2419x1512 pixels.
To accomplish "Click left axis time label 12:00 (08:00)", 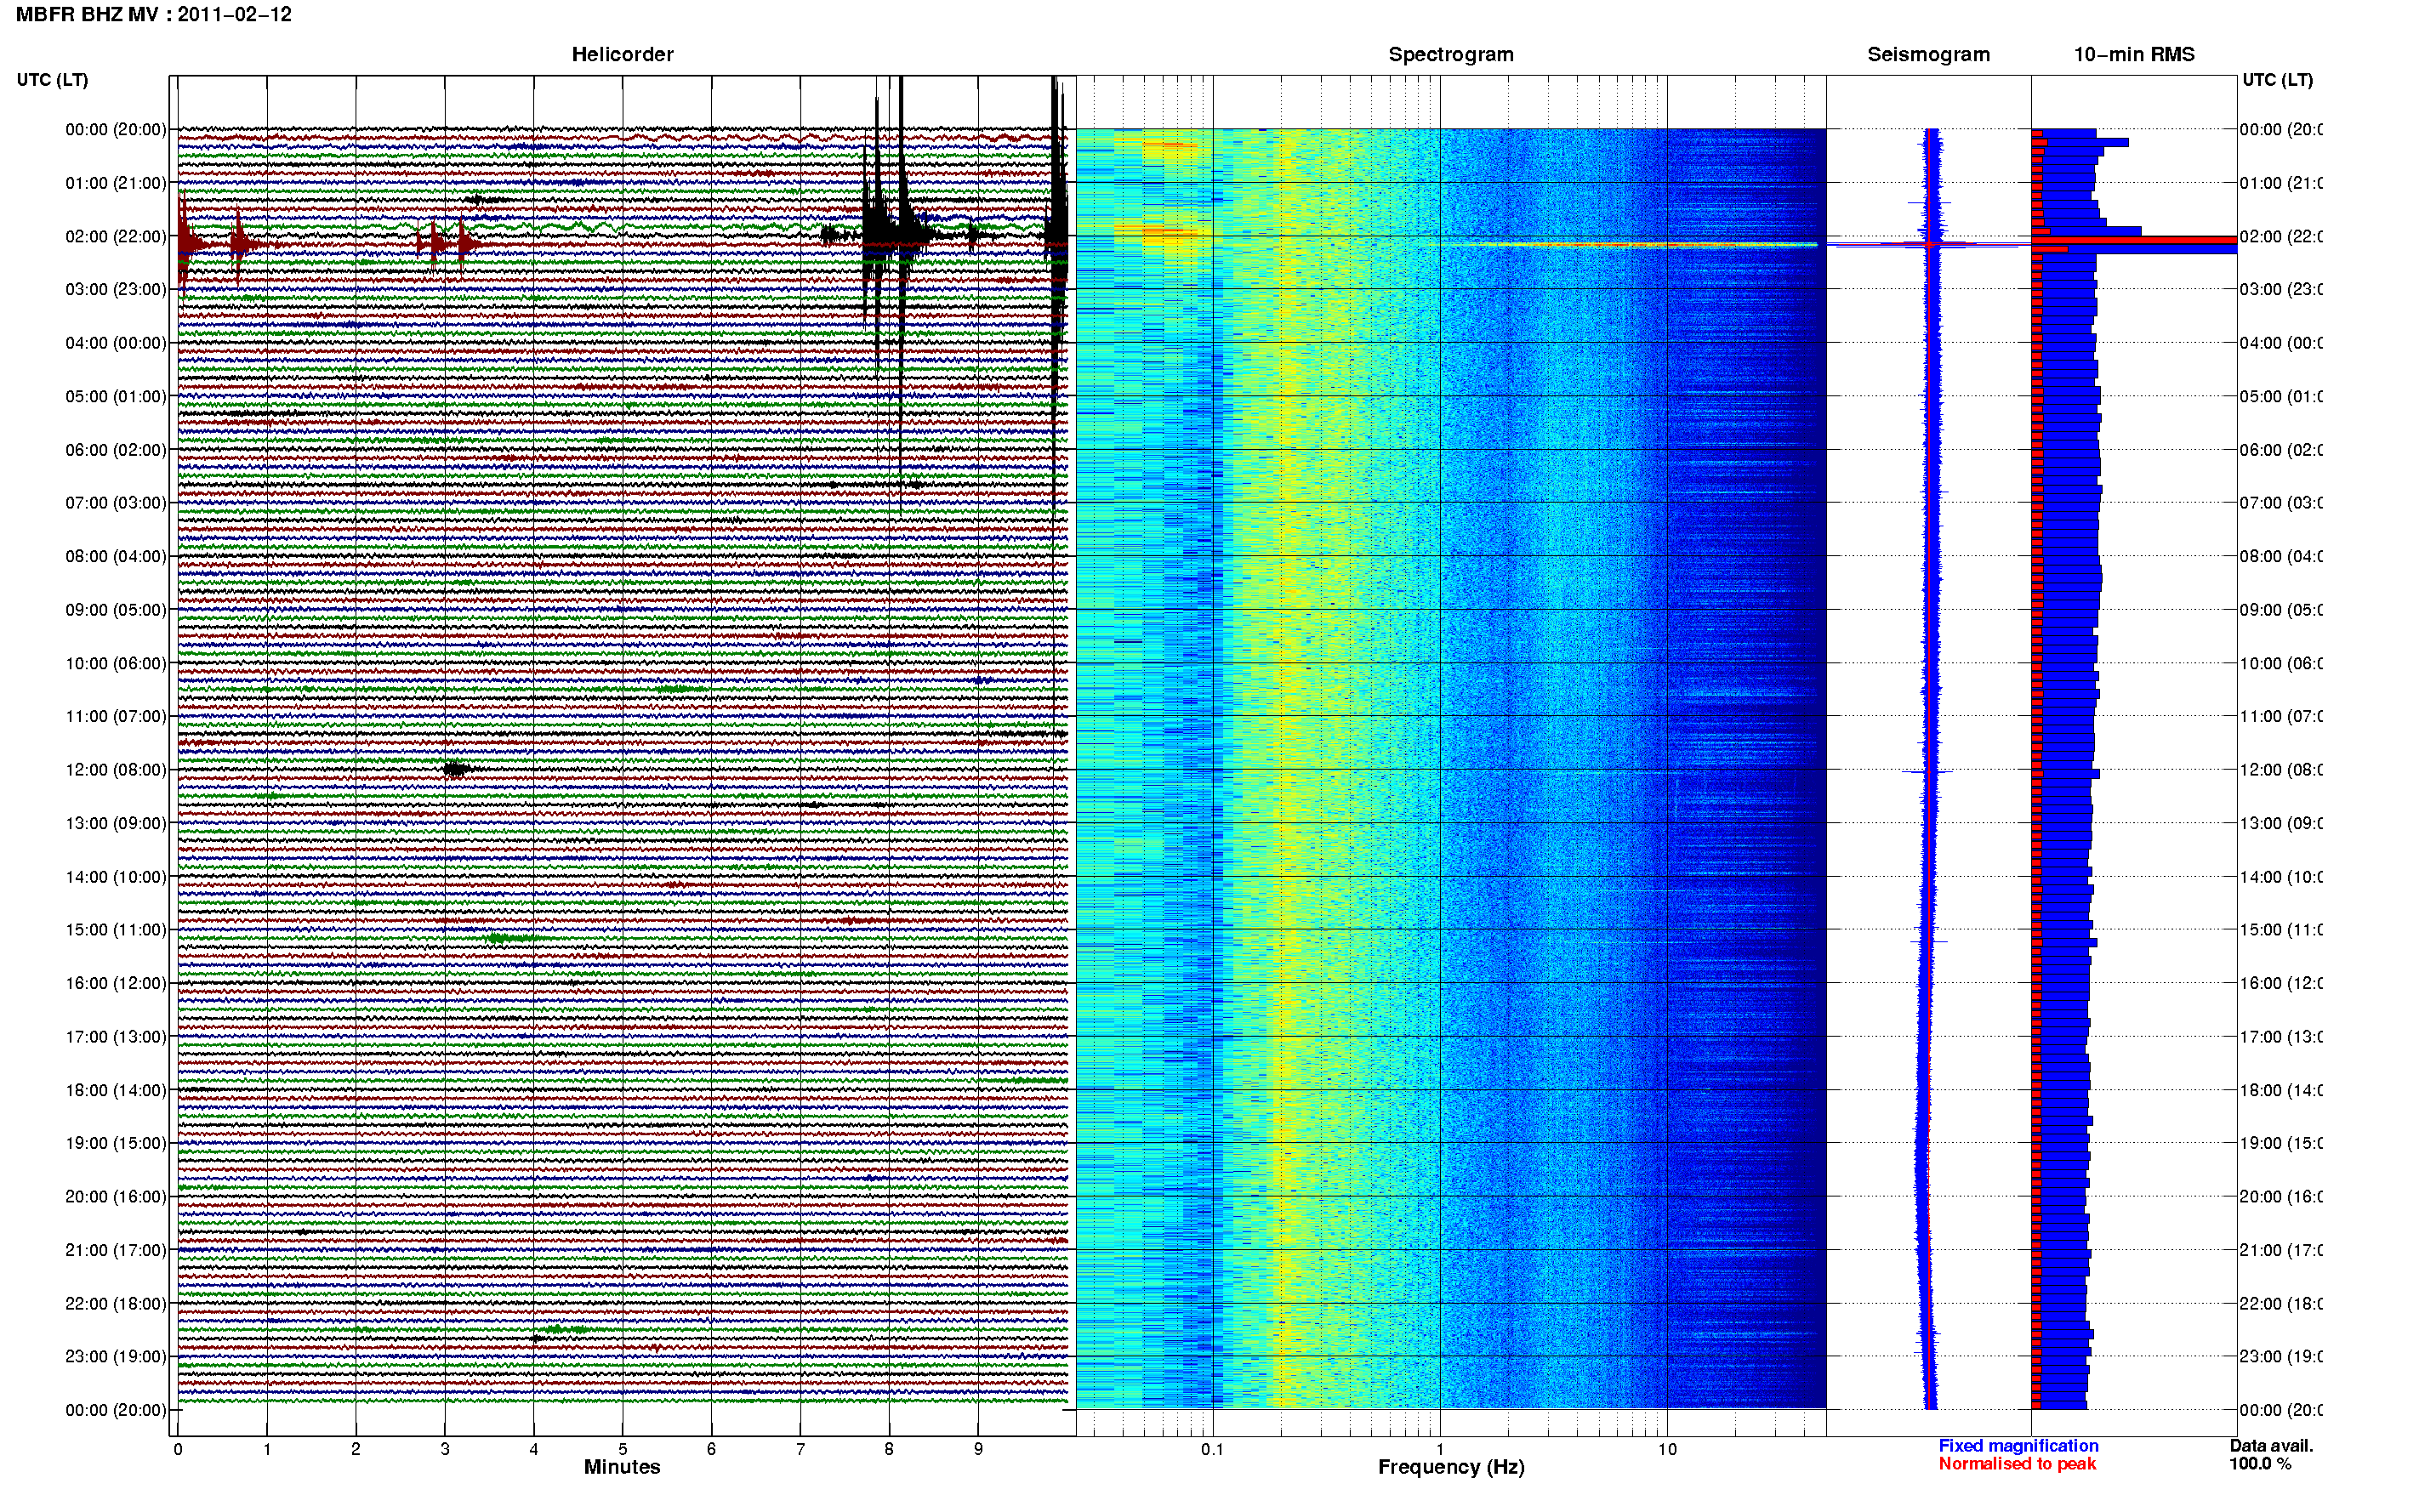I will tap(116, 770).
